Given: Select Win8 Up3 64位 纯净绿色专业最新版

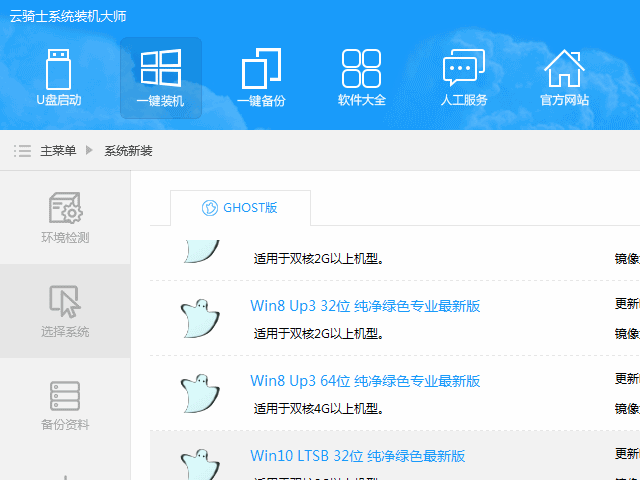Looking at the screenshot, I should [365, 381].
